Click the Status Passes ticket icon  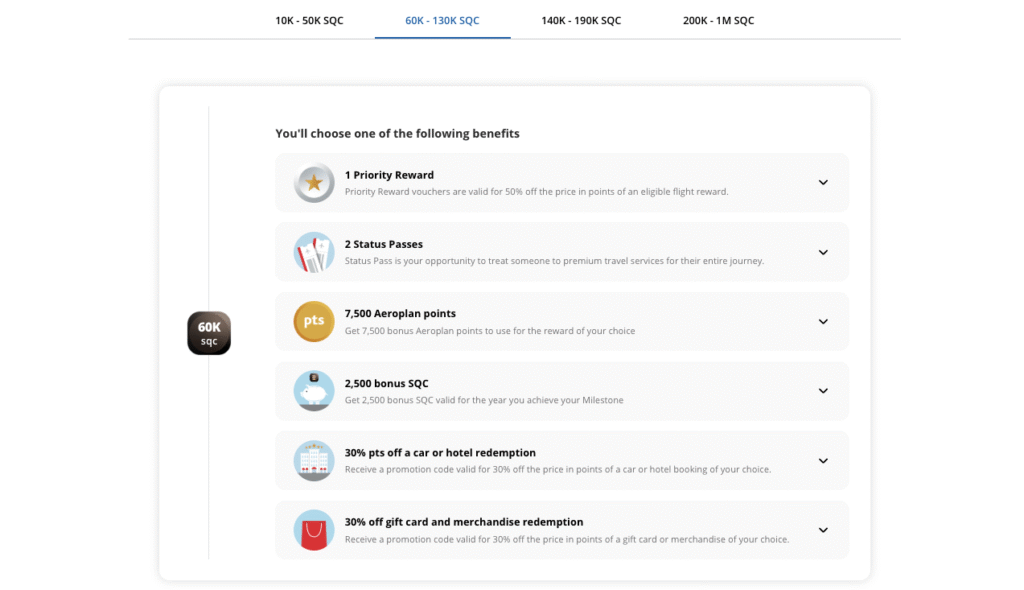pyautogui.click(x=314, y=252)
